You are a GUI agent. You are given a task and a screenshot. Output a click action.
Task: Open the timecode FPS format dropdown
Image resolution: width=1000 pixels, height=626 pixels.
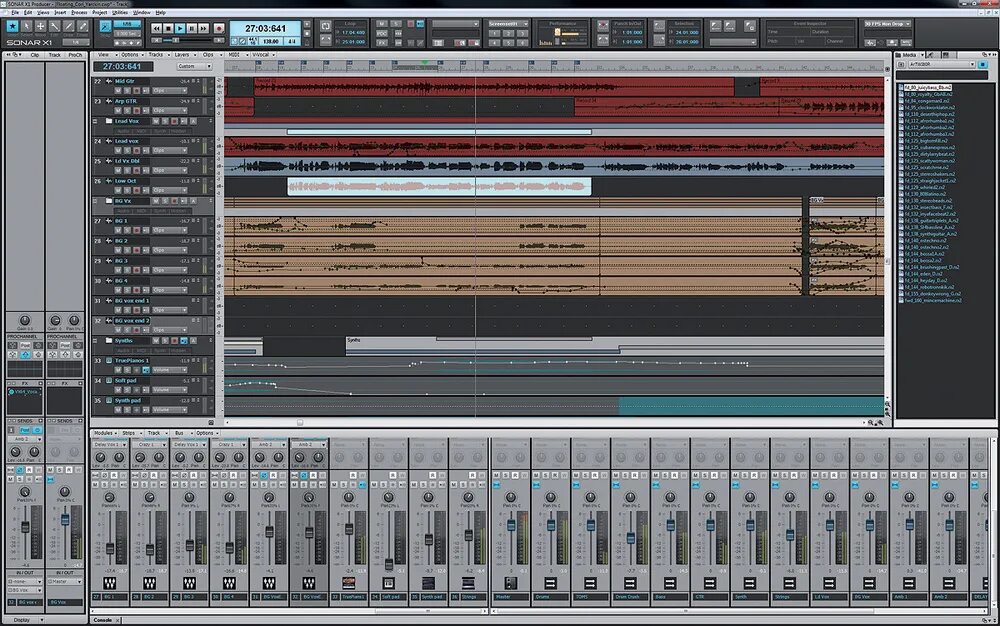887,24
